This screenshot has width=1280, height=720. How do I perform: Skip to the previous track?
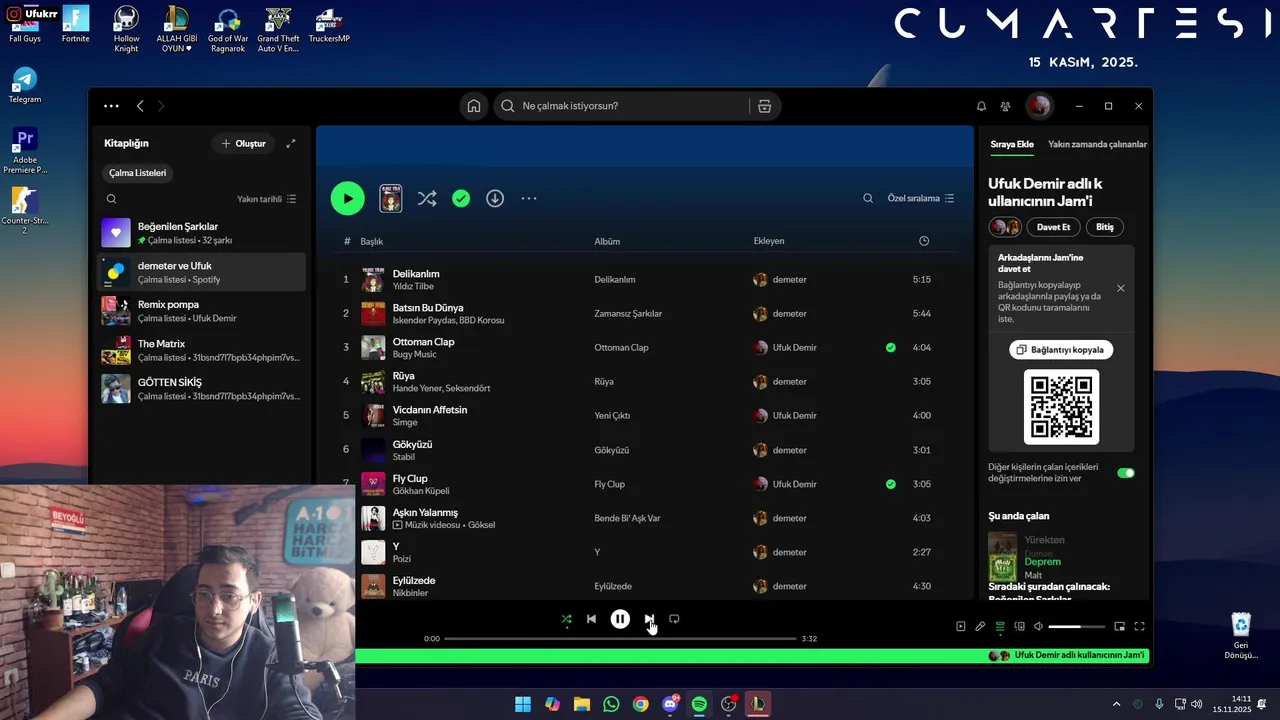click(x=591, y=619)
